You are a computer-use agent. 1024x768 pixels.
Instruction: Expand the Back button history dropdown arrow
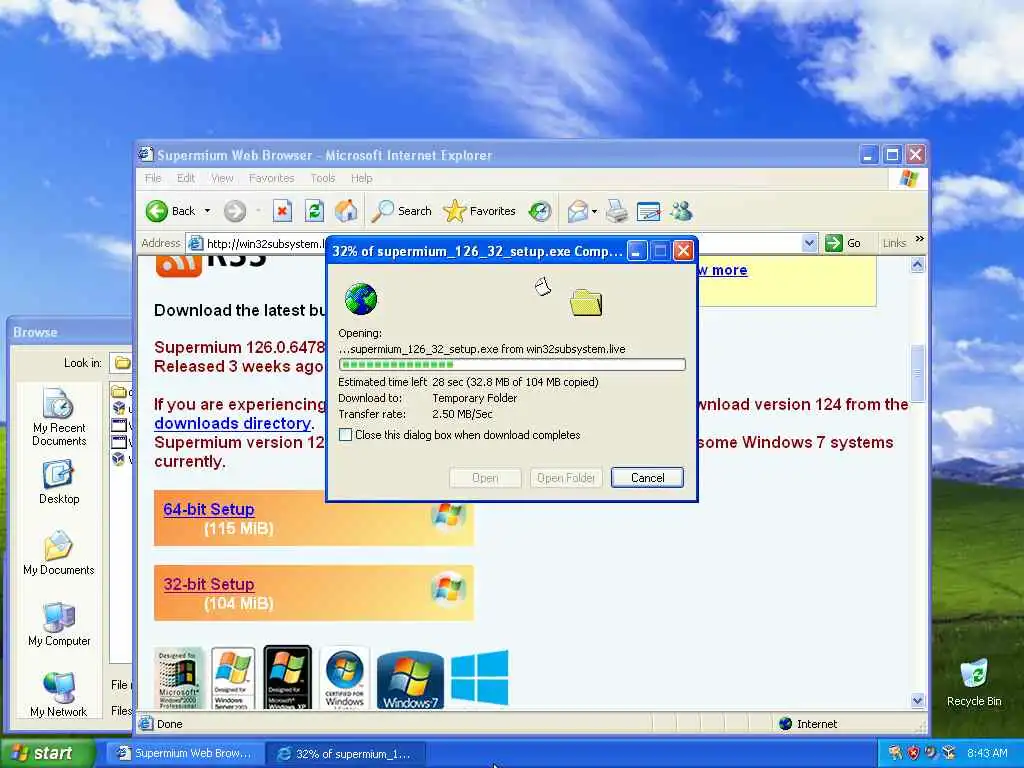208,211
